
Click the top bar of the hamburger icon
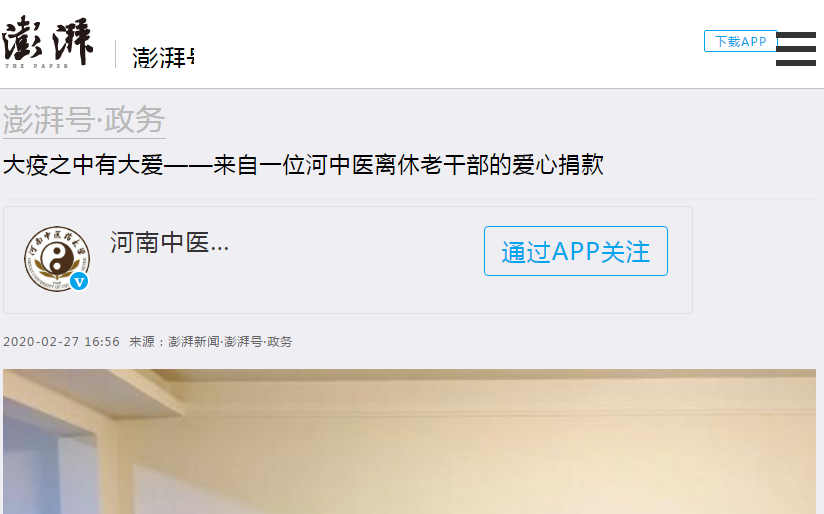pyautogui.click(x=796, y=35)
